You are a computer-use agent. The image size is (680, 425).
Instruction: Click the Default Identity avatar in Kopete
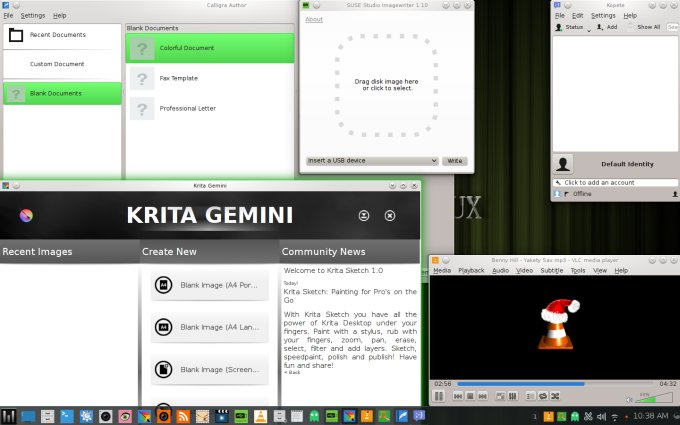pyautogui.click(x=564, y=164)
